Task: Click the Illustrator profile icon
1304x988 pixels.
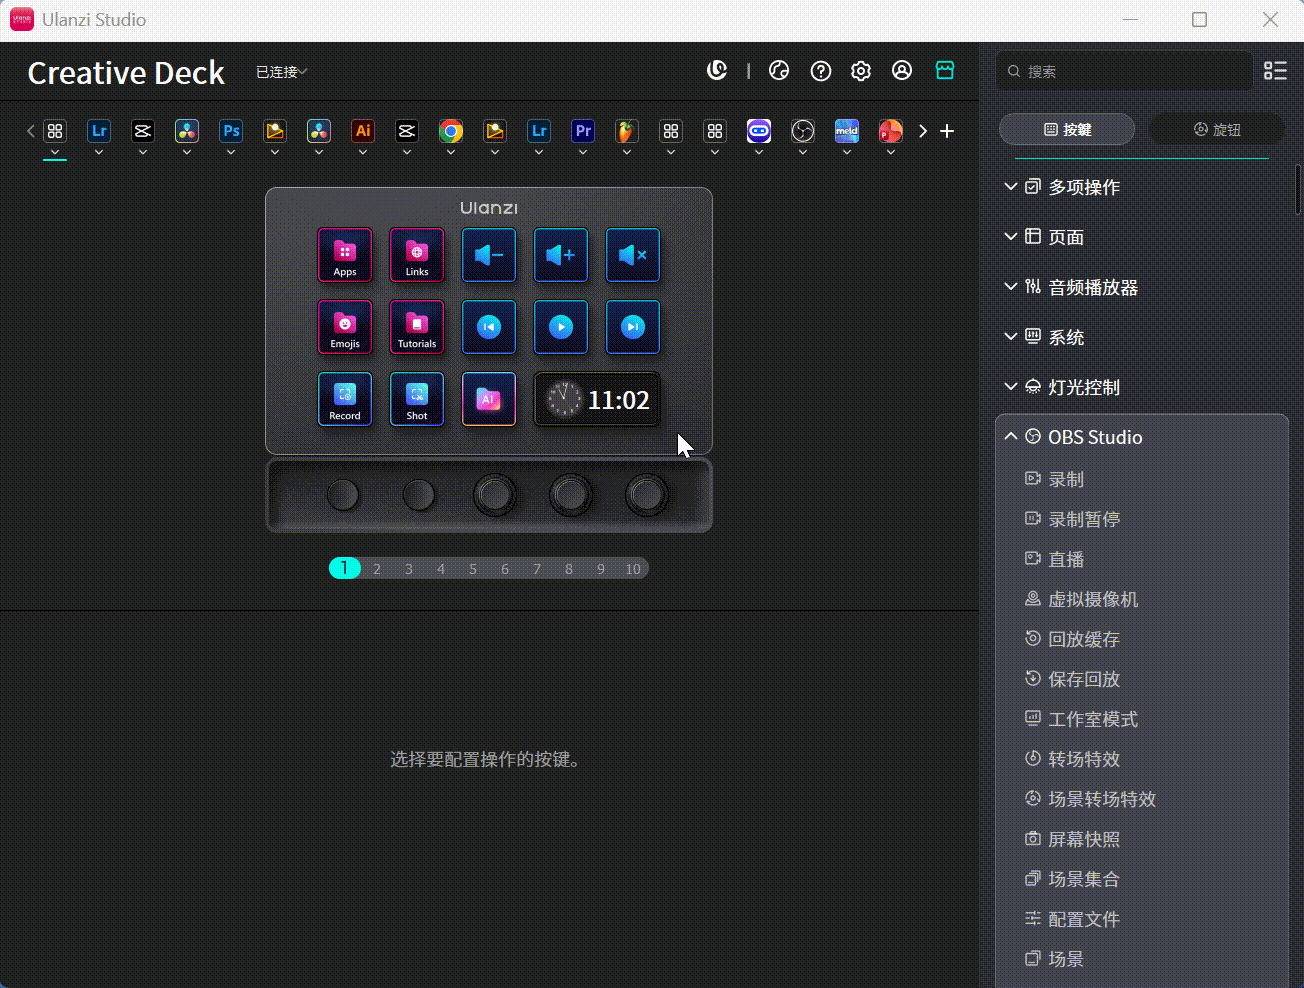Action: (x=362, y=131)
